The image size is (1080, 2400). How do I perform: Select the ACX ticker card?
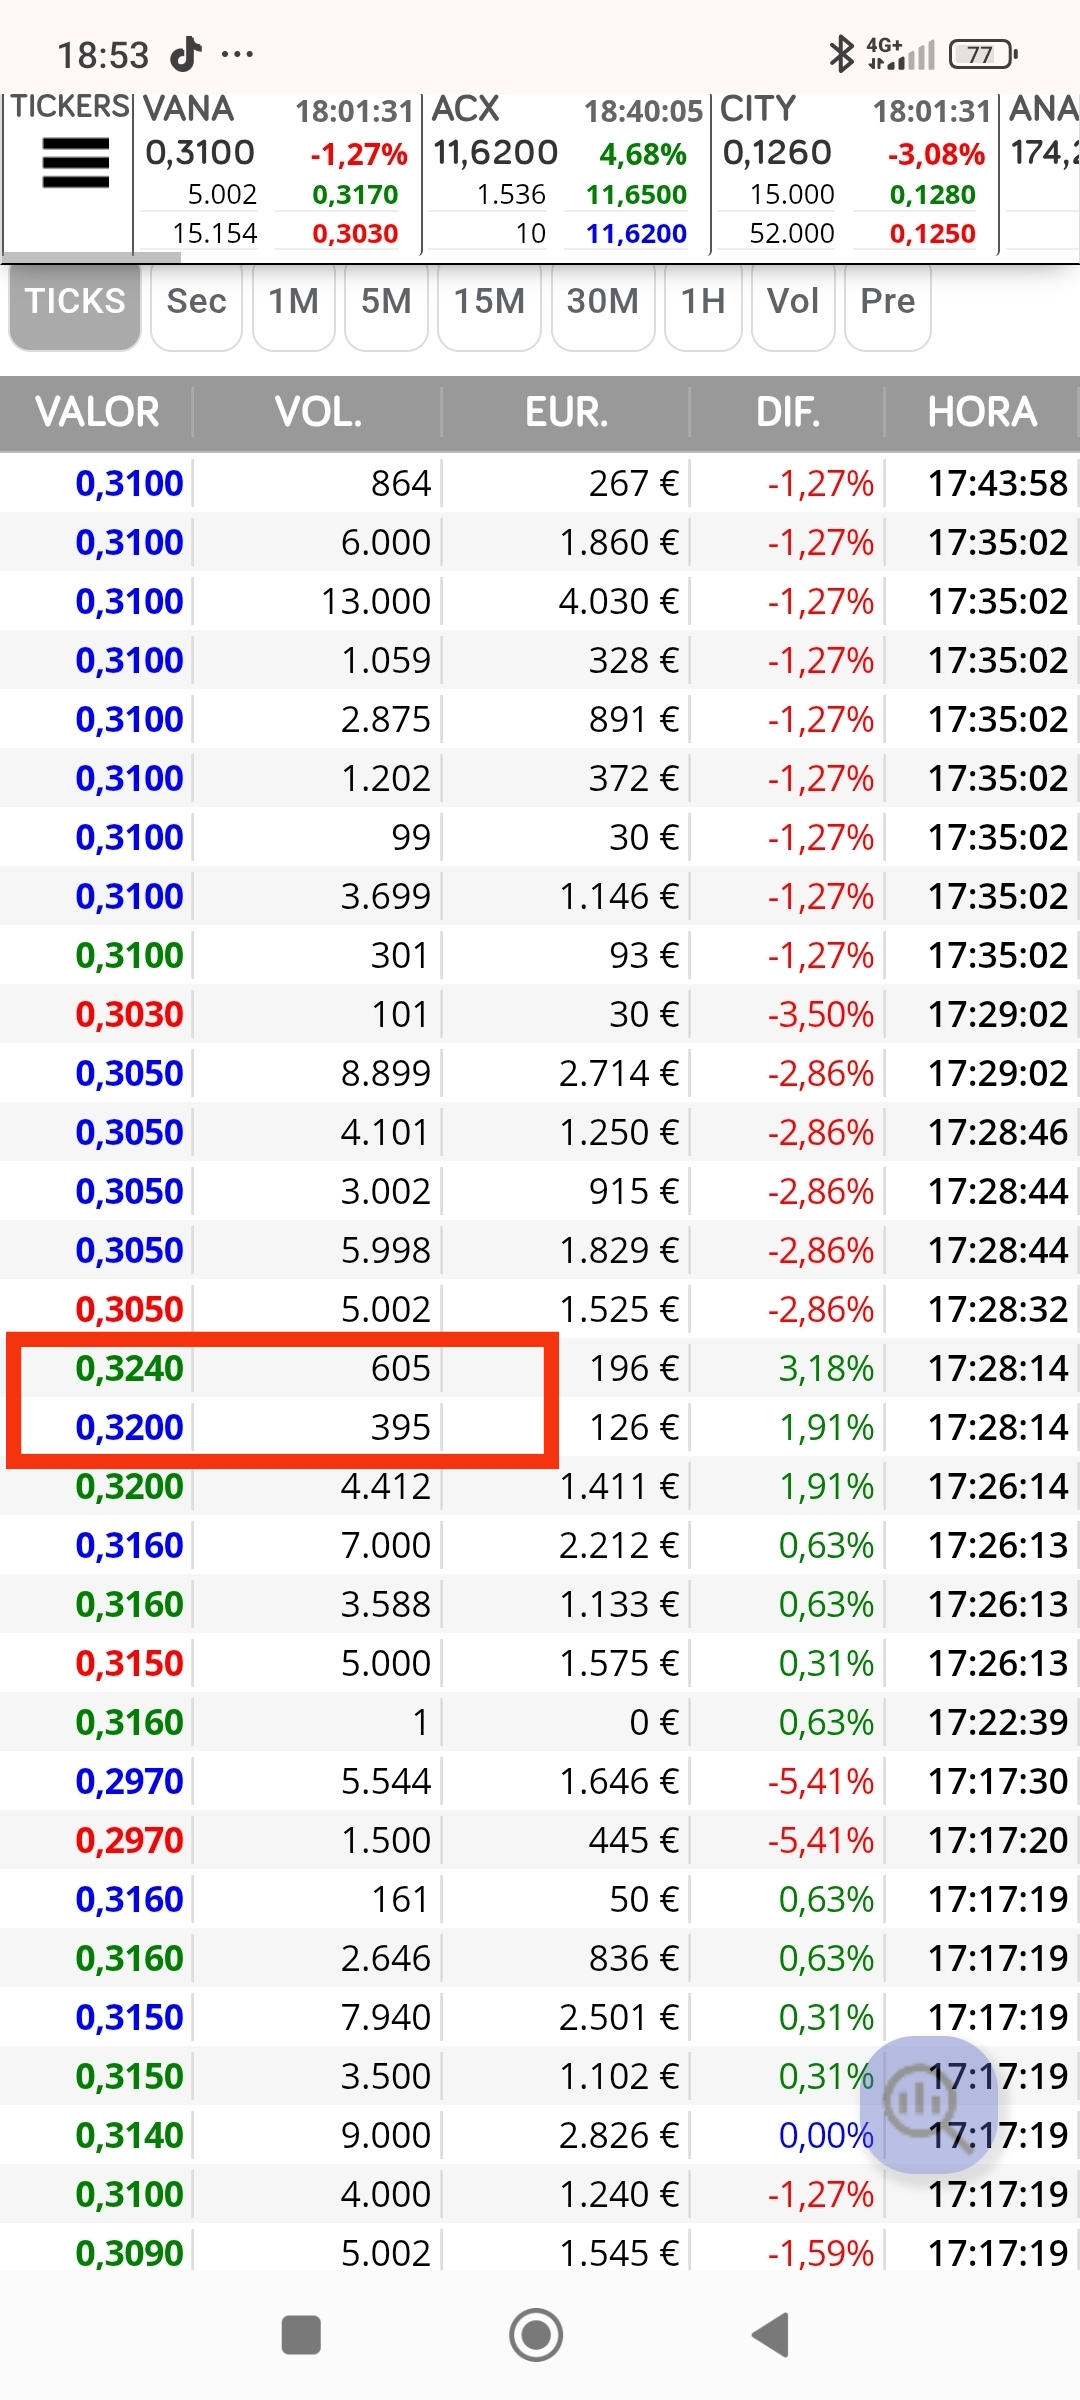click(565, 172)
